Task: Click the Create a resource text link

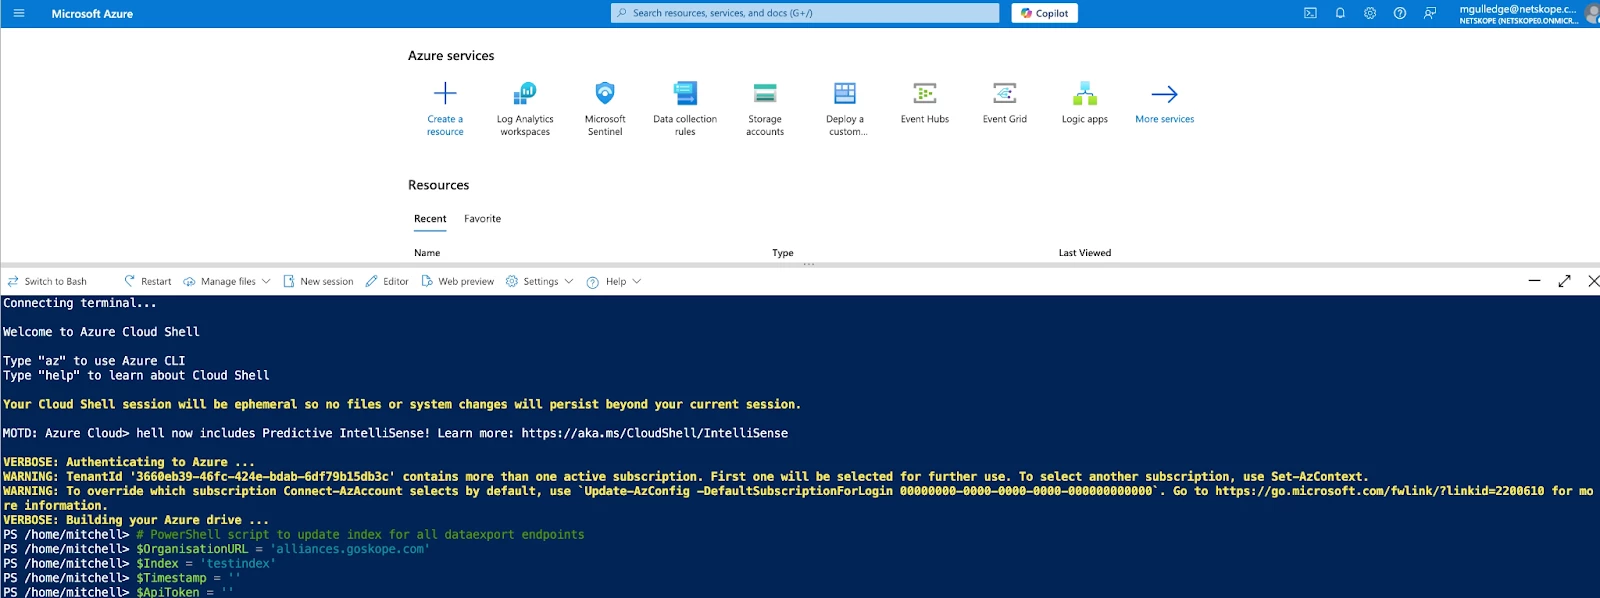Action: click(445, 125)
